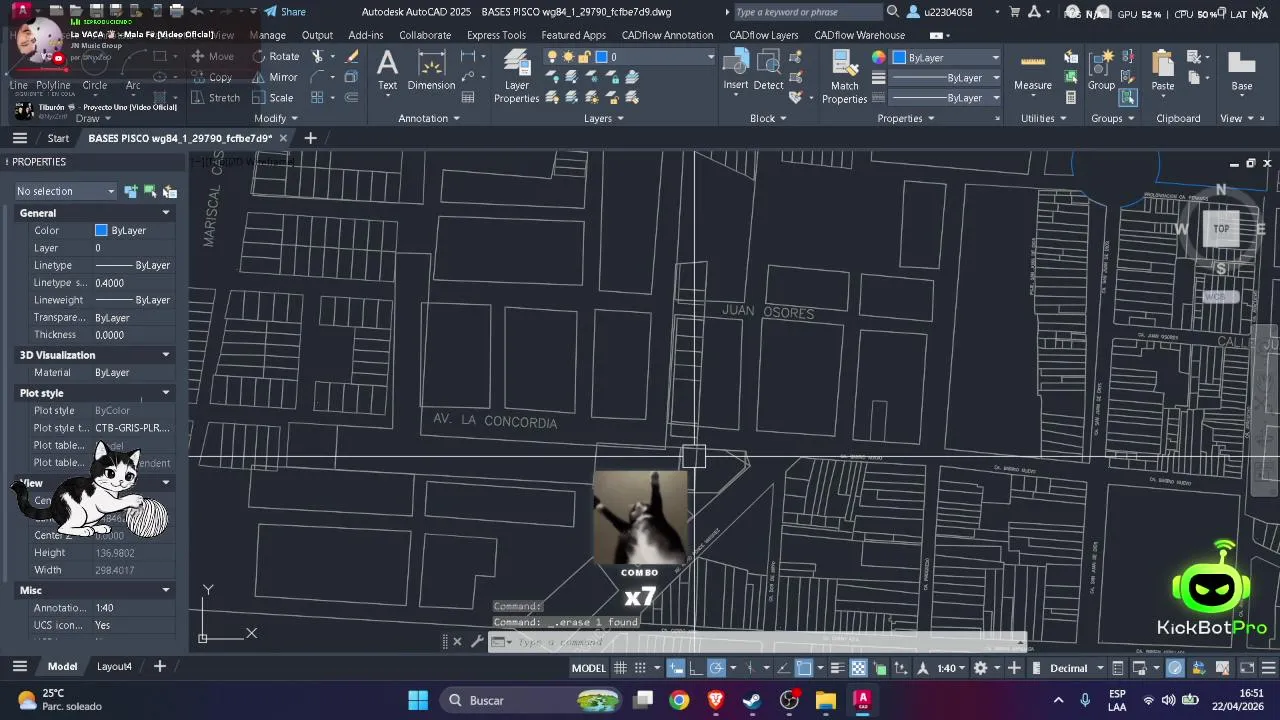Open the Featured Apps tab
Screen dimensions: 1280x720
click(x=574, y=35)
